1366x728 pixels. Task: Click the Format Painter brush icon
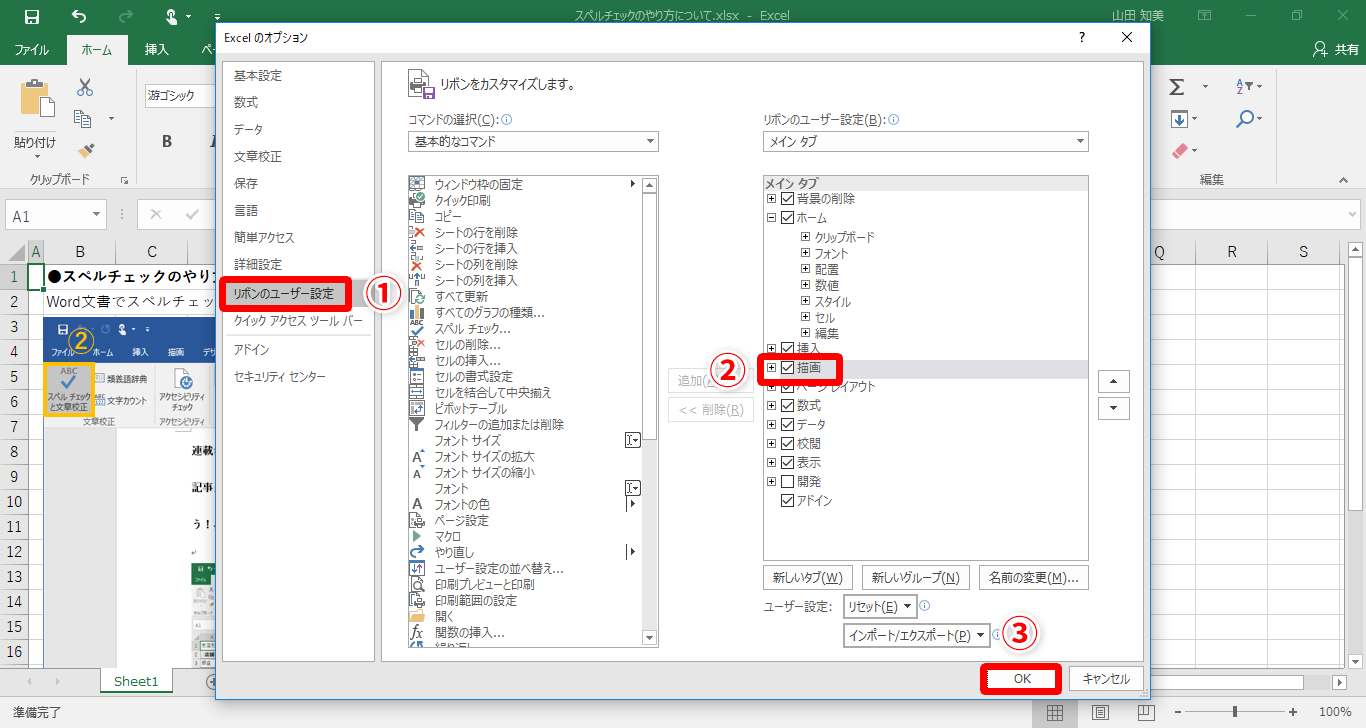(x=85, y=151)
